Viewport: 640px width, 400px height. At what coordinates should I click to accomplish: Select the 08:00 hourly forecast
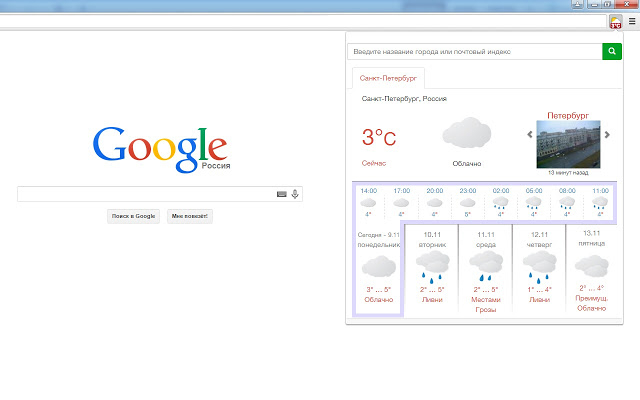[567, 202]
